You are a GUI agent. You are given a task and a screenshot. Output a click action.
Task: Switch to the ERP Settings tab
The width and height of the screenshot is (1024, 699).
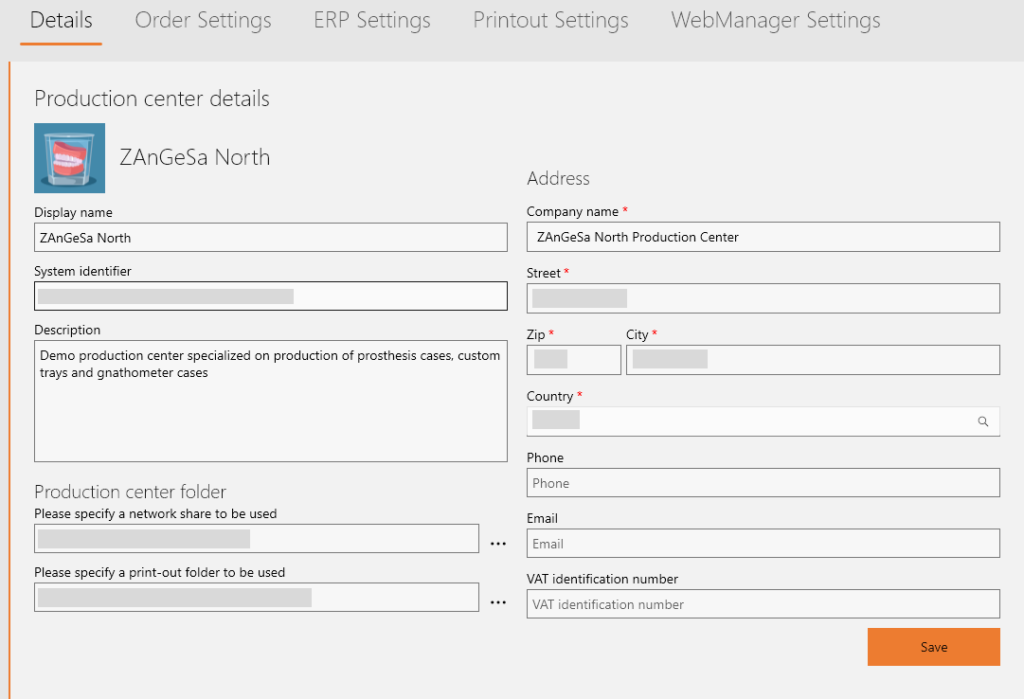(x=372, y=20)
